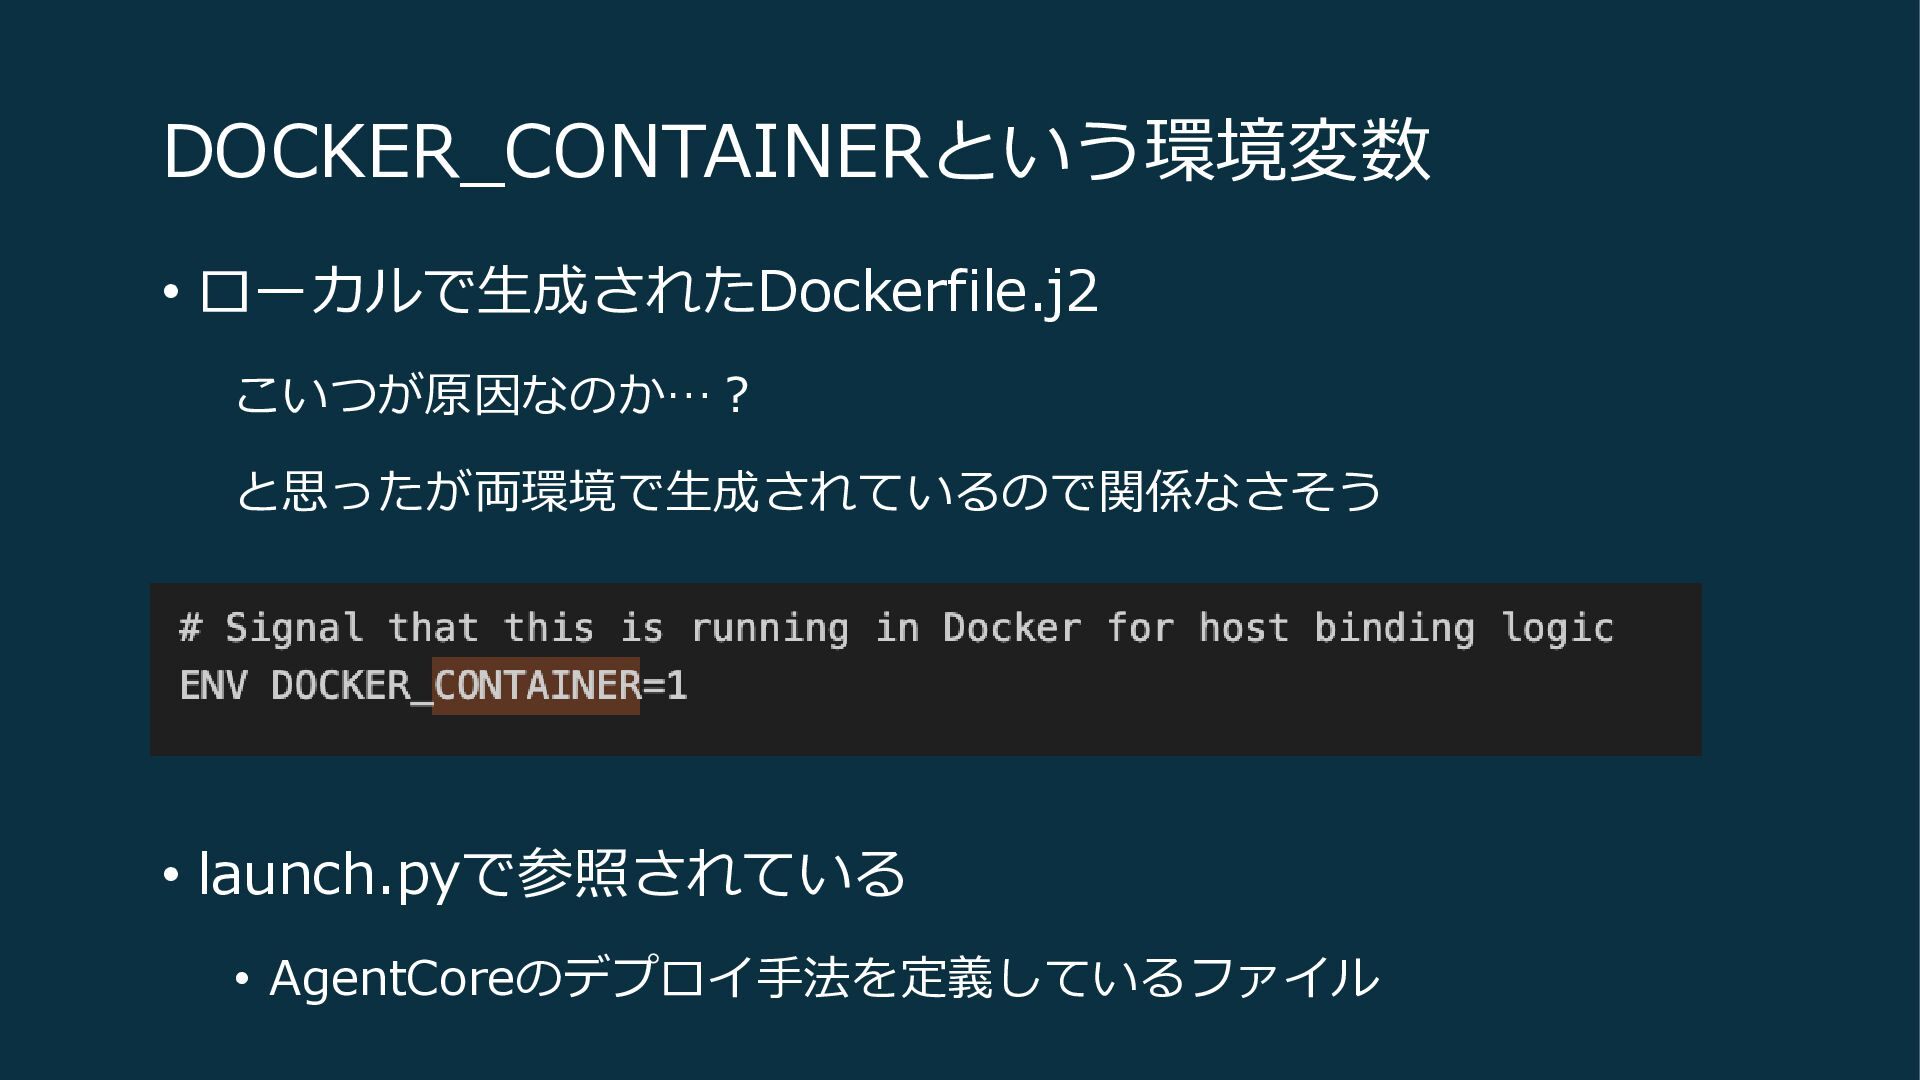1920x1080 pixels.
Task: Click the line こいつが原因なのか…？
Action: [x=492, y=394]
